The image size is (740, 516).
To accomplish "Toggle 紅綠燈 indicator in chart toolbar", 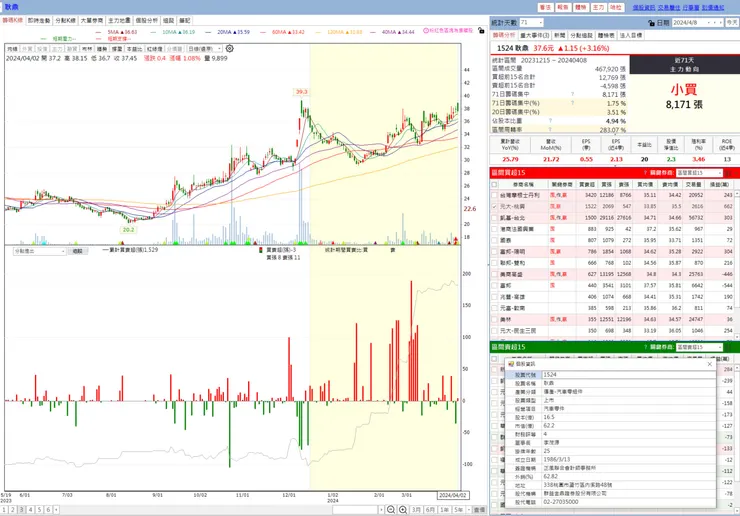I will click(x=154, y=49).
